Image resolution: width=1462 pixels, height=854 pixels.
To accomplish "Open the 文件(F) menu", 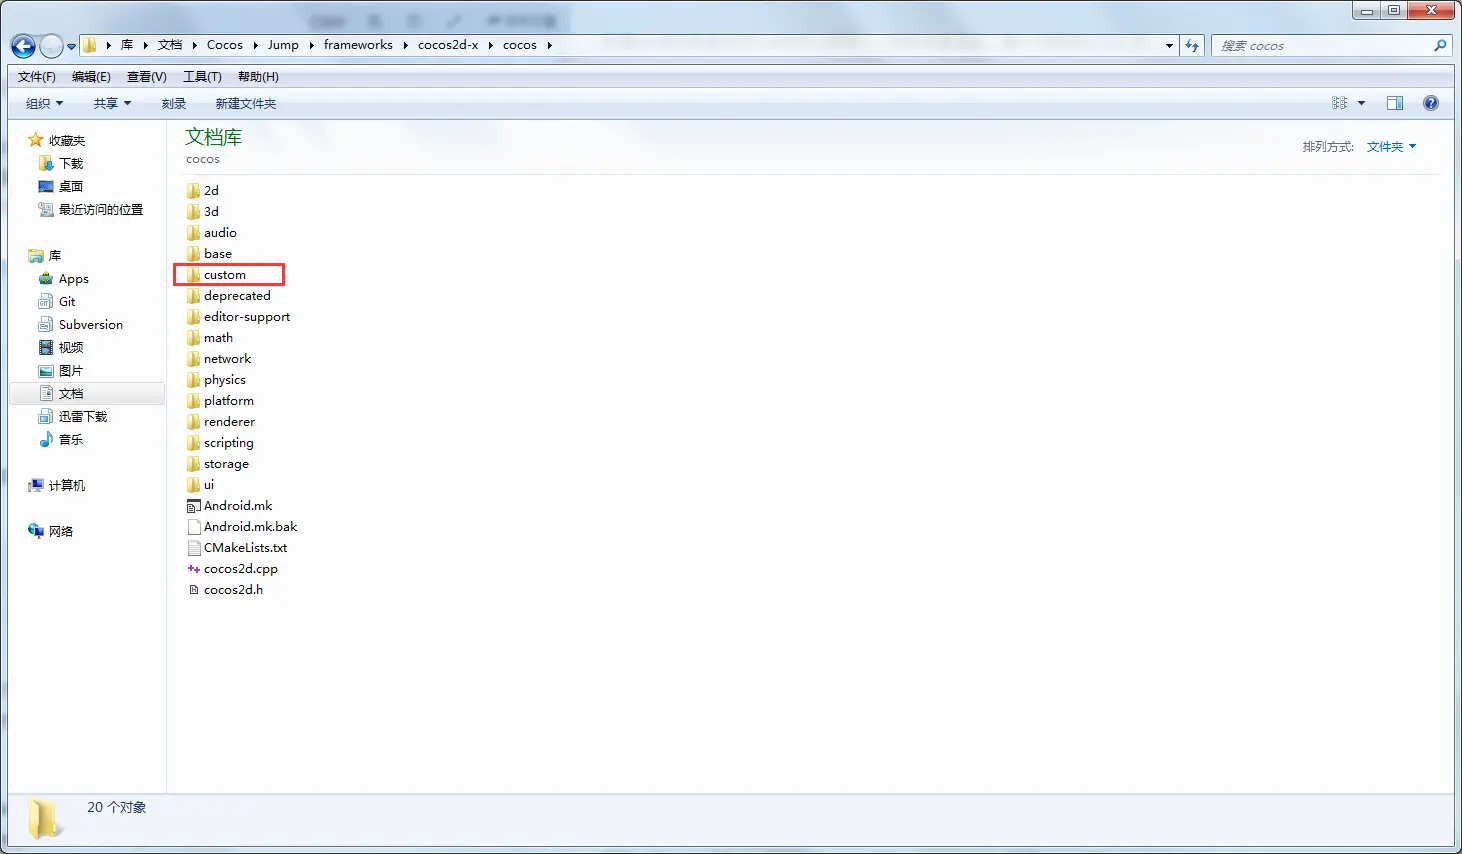I will [x=37, y=77].
